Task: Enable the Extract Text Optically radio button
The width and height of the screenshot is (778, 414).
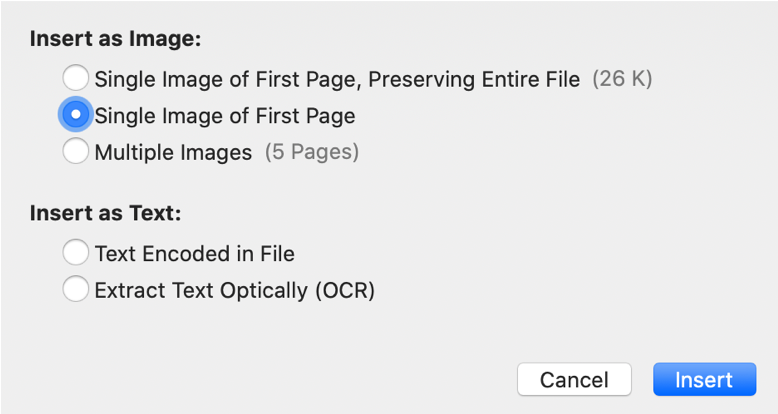Action: [76, 290]
